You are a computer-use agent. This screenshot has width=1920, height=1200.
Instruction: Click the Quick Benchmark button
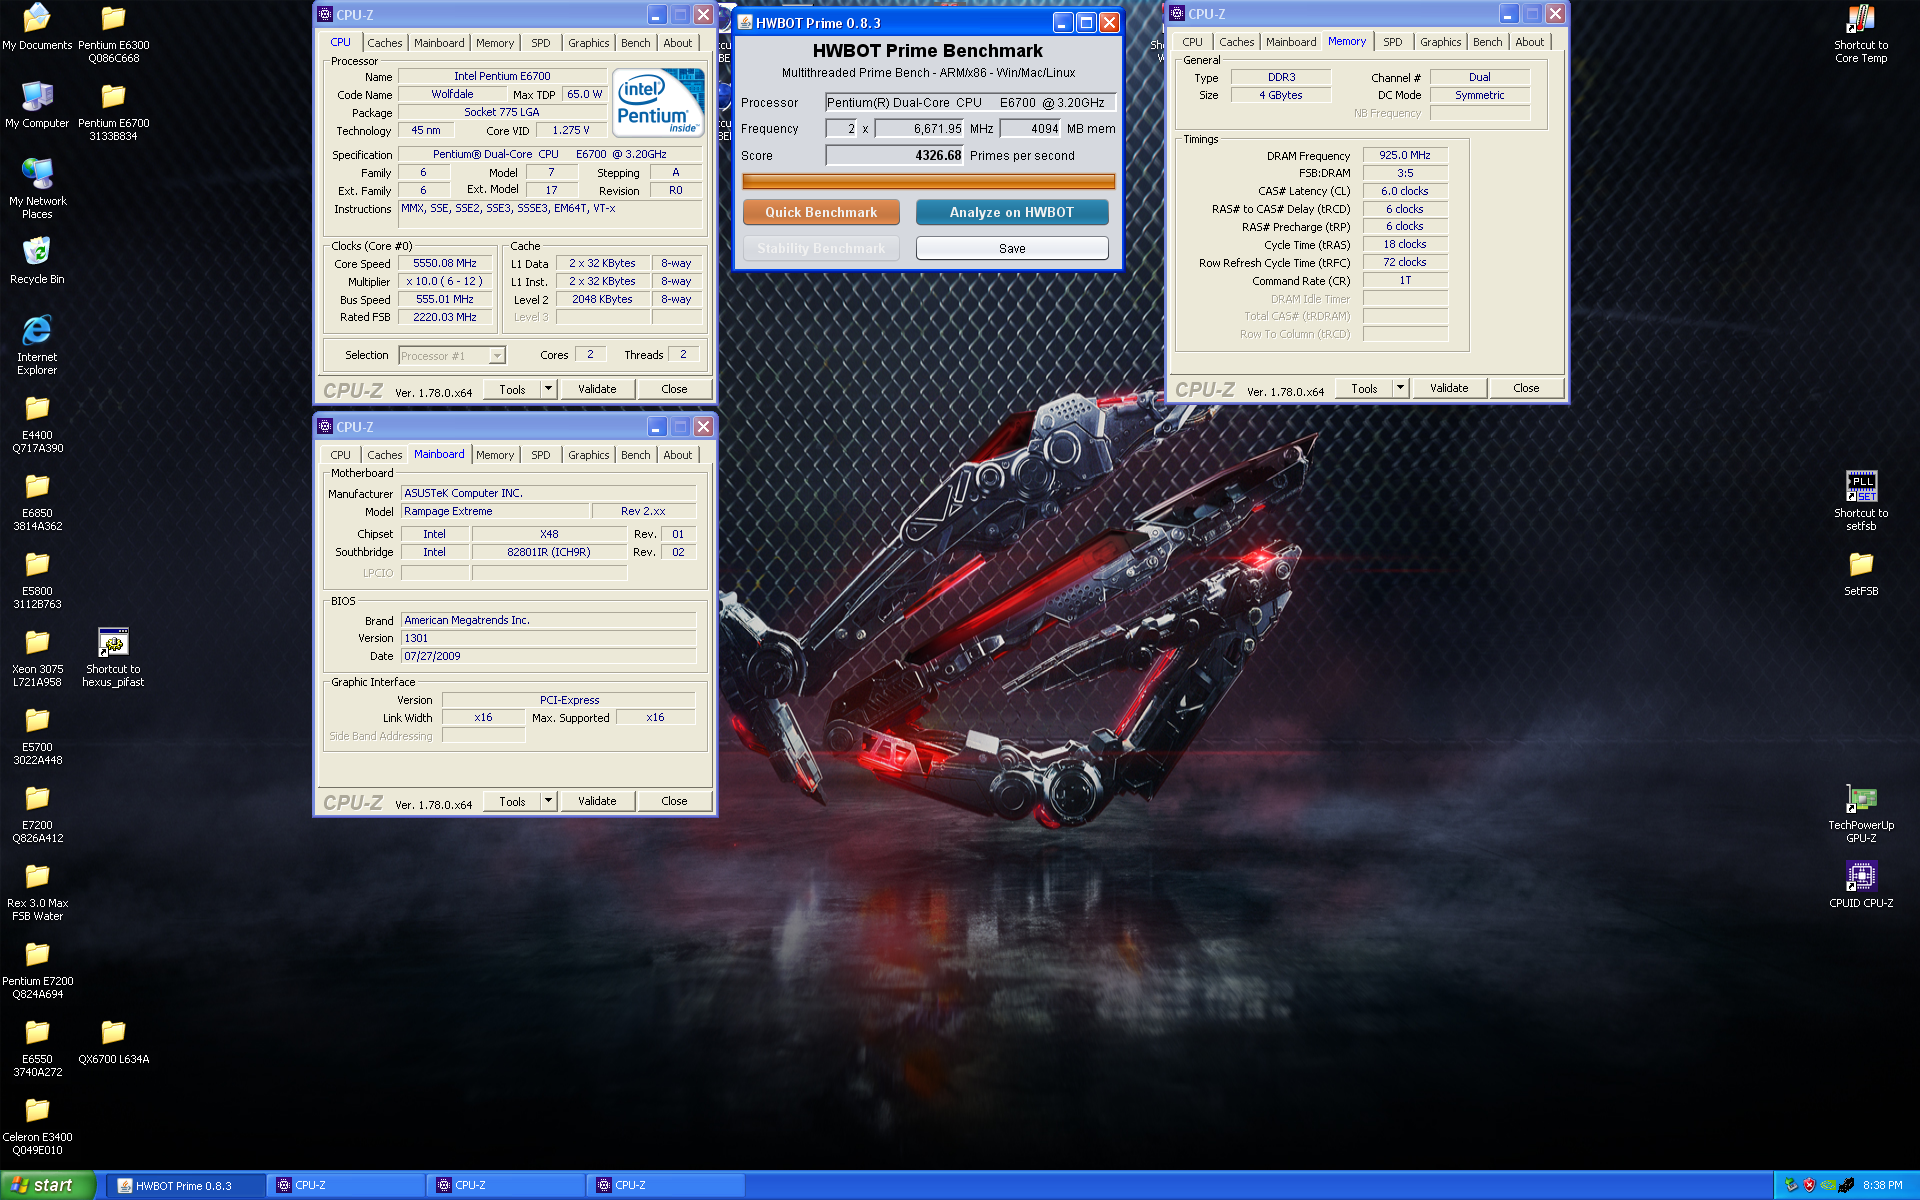[x=821, y=212]
